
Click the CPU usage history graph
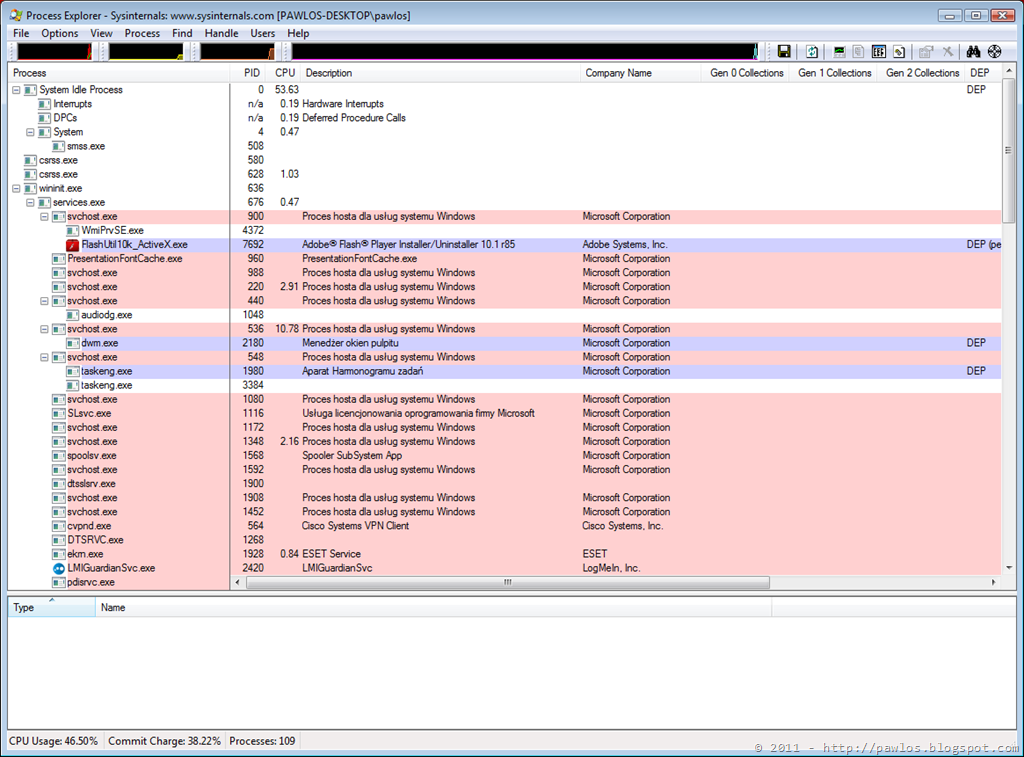click(x=54, y=52)
